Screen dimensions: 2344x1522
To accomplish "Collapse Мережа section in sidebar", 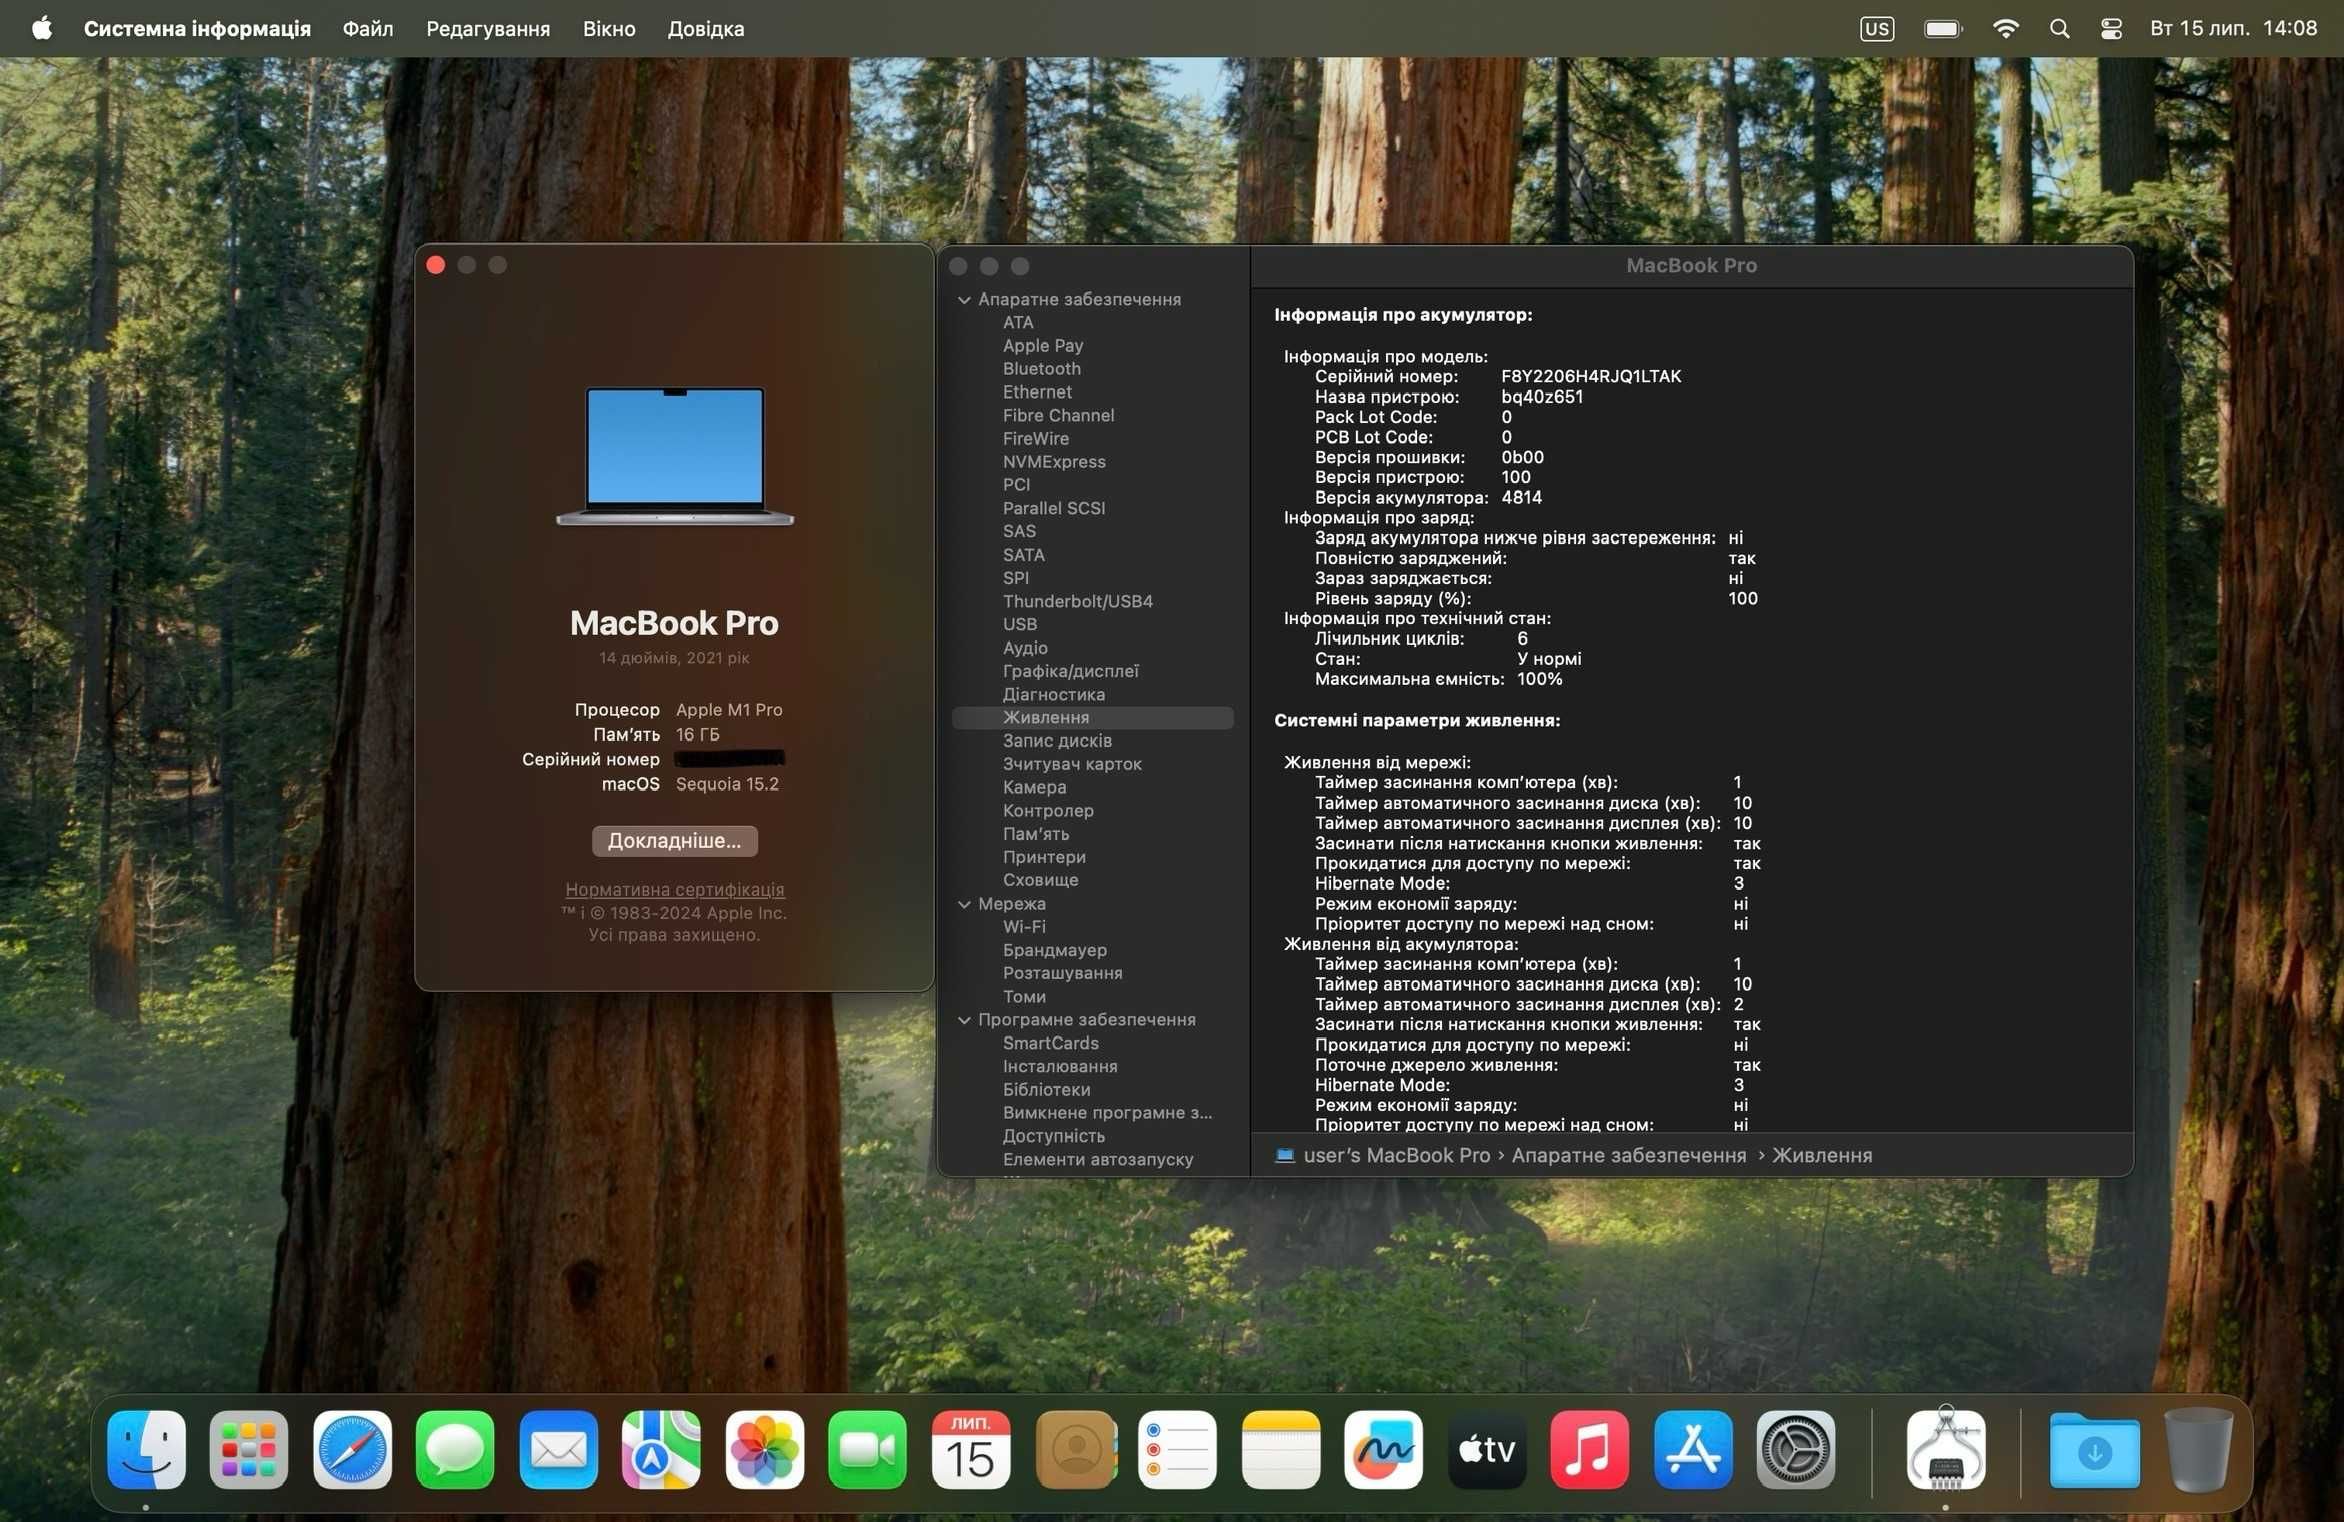I will pos(964,903).
